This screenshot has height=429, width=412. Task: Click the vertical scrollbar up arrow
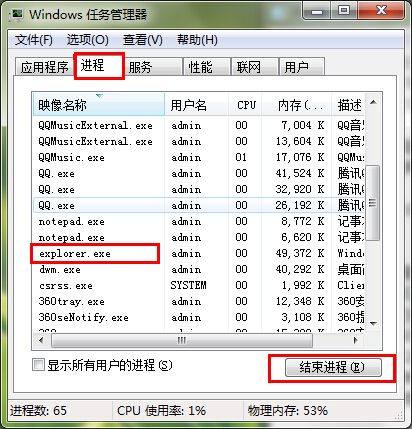[x=373, y=102]
